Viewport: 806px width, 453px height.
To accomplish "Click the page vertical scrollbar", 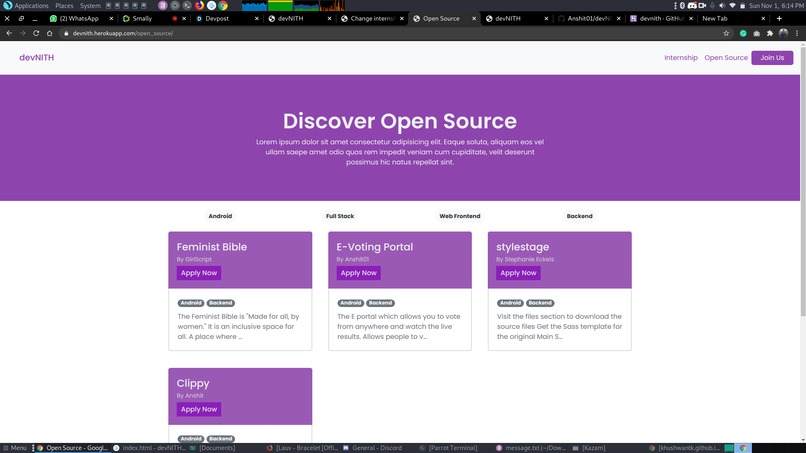I will [x=803, y=180].
